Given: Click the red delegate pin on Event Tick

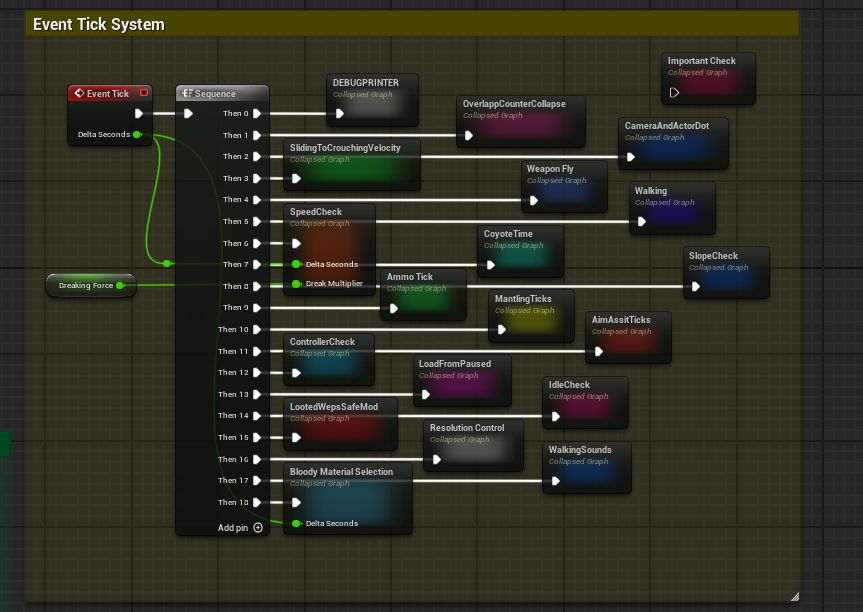Looking at the screenshot, I should (x=144, y=93).
